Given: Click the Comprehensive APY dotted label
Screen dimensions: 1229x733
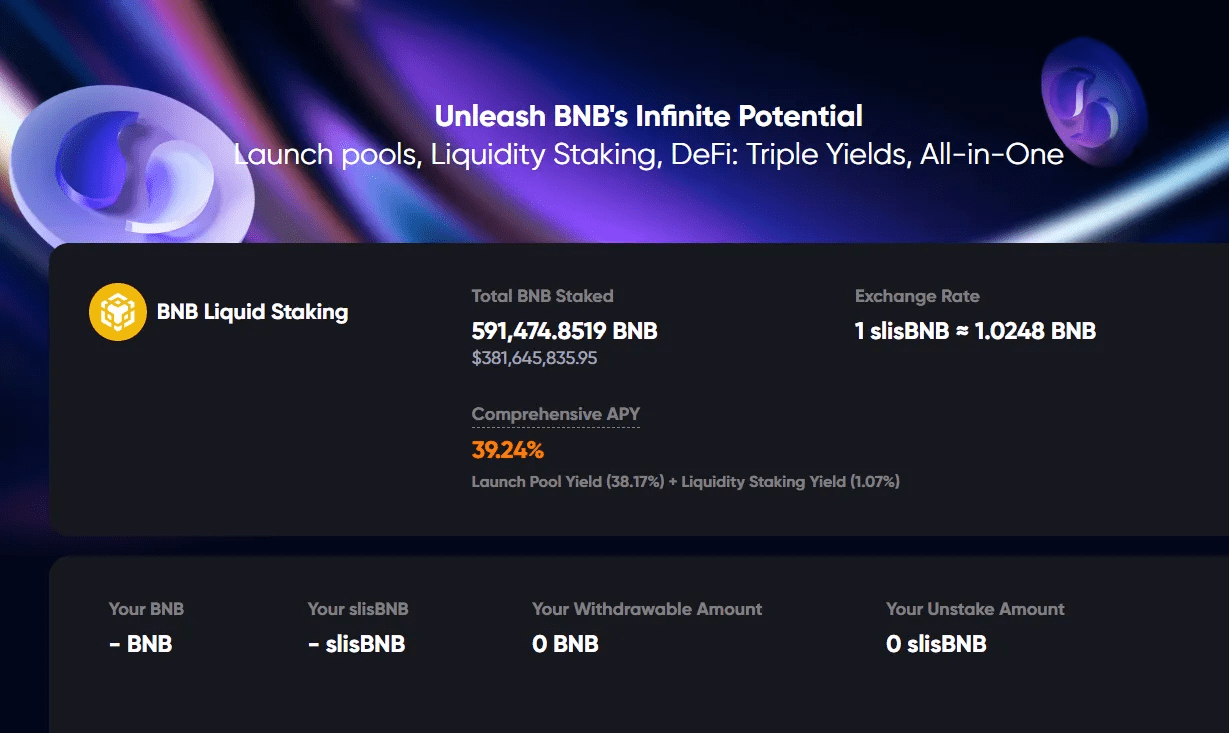Looking at the screenshot, I should tap(555, 414).
